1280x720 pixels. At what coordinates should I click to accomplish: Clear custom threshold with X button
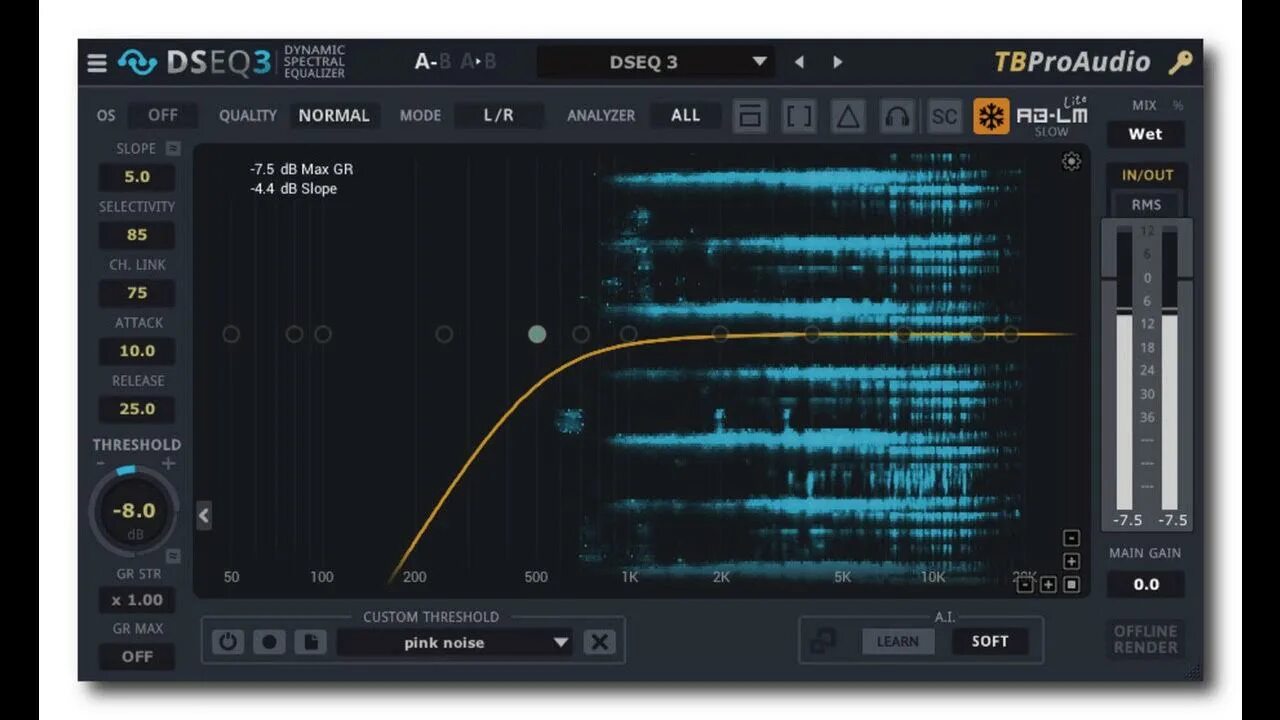tap(600, 642)
